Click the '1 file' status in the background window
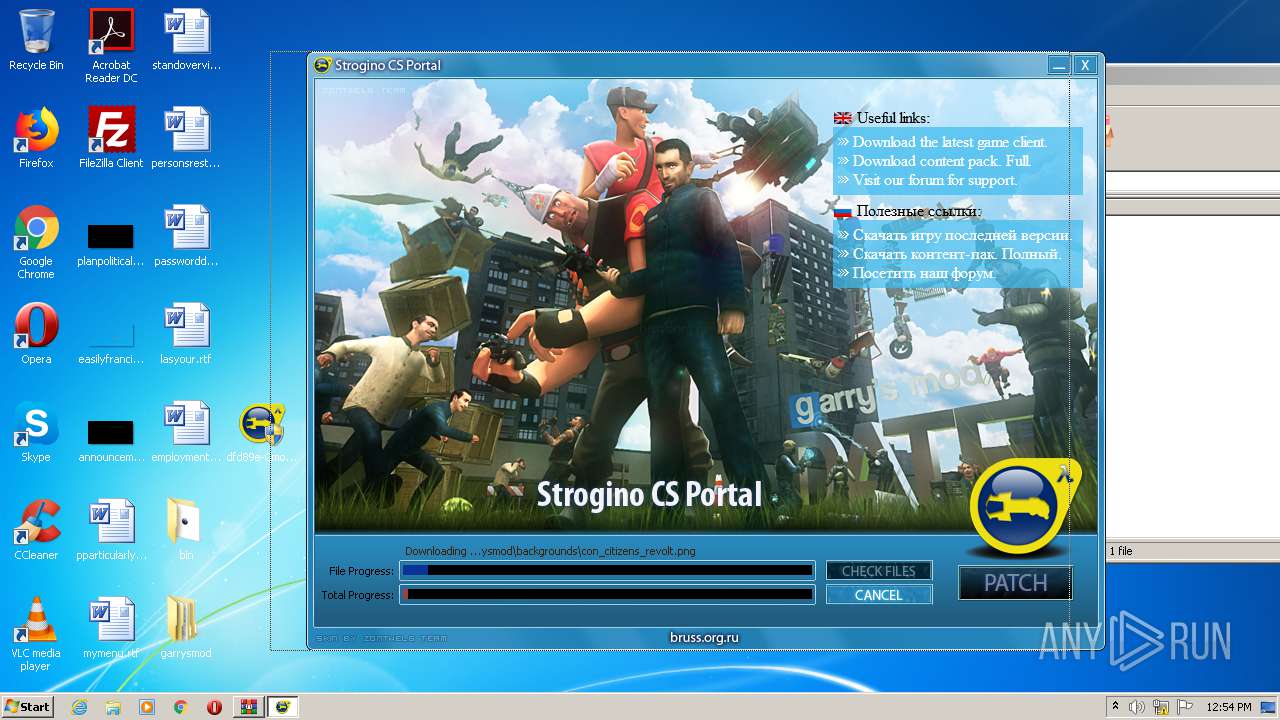This screenshot has height=720, width=1280. pyautogui.click(x=1121, y=551)
